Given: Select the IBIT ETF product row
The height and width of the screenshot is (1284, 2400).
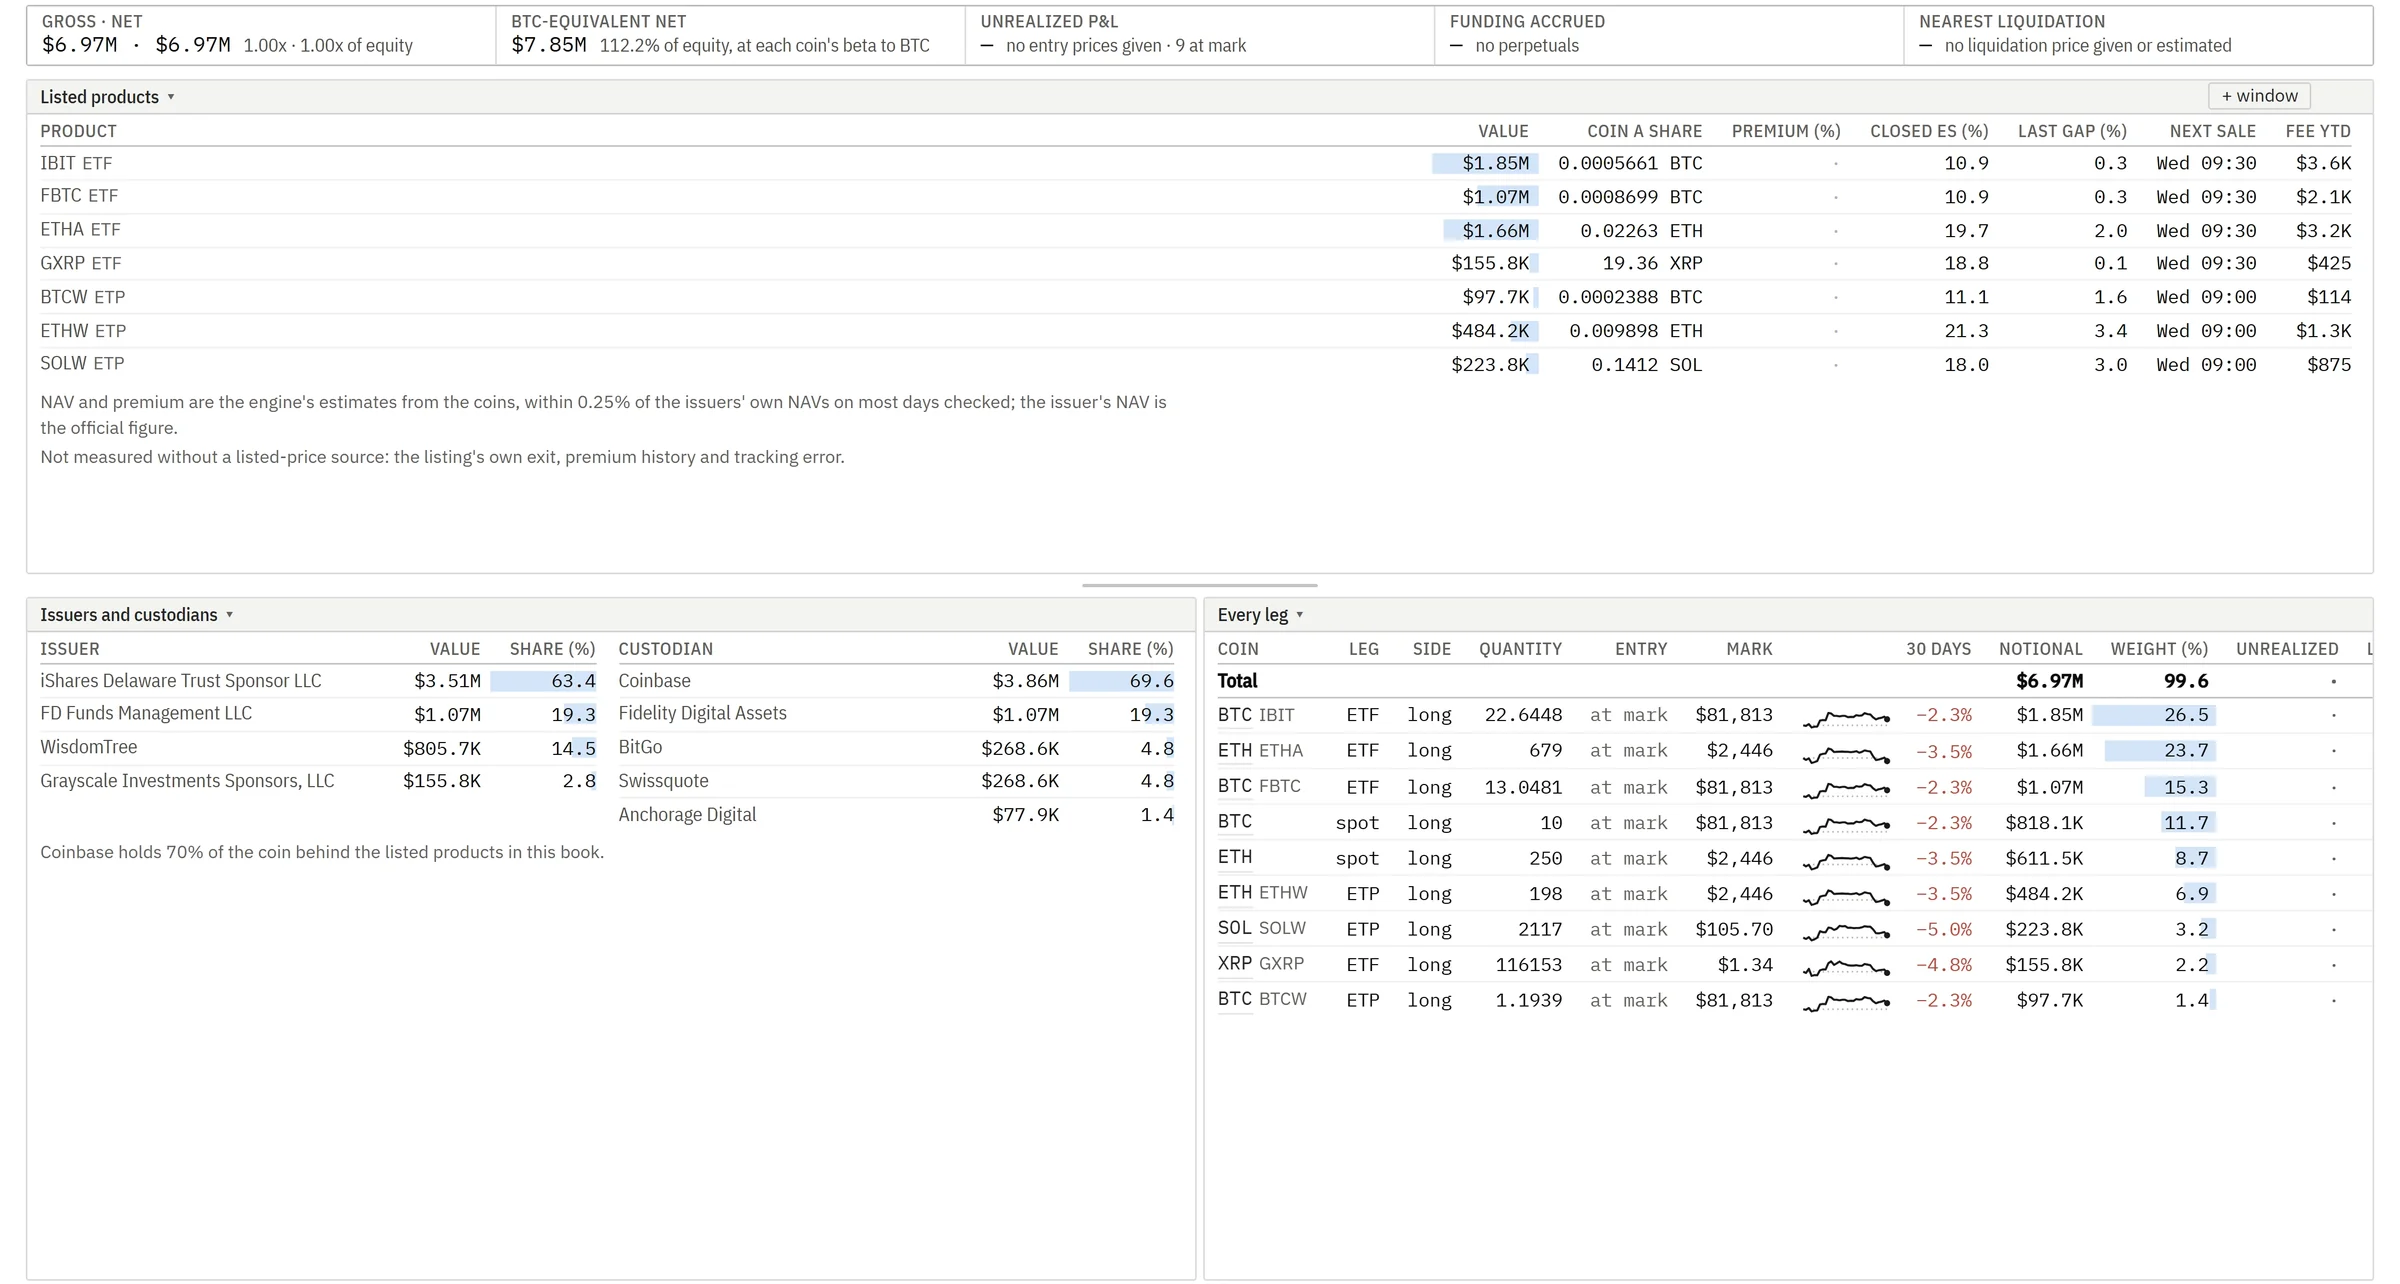Looking at the screenshot, I should (x=1196, y=163).
